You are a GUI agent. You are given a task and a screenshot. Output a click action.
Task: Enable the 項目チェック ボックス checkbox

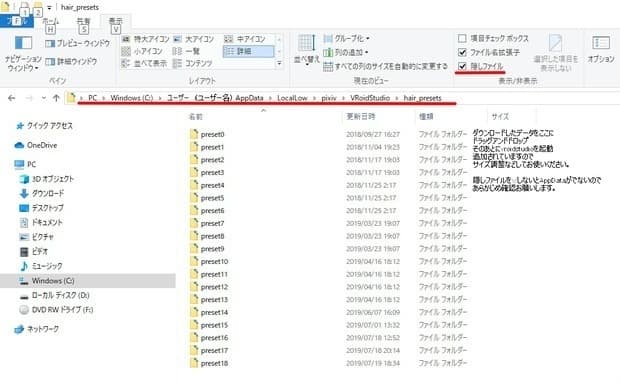tap(462, 38)
